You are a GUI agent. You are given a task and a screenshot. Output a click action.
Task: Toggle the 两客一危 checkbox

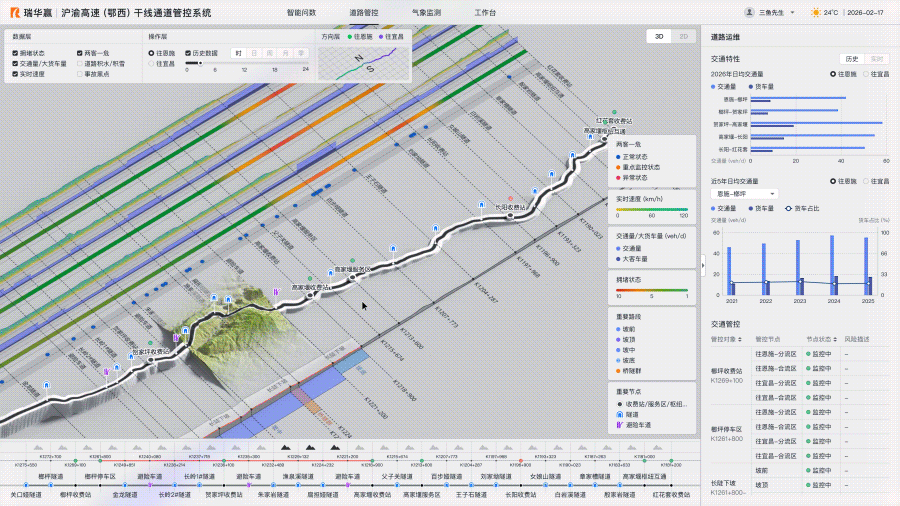tap(80, 53)
